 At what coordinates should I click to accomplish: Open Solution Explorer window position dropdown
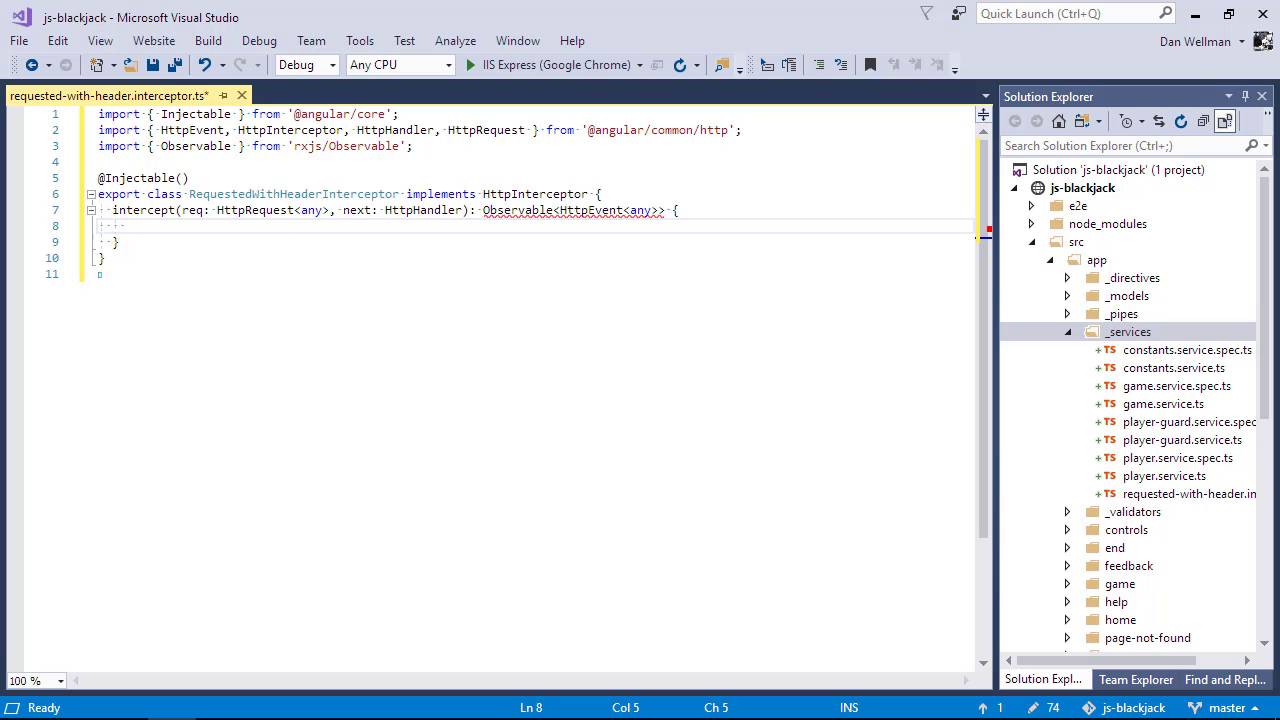coord(1229,96)
